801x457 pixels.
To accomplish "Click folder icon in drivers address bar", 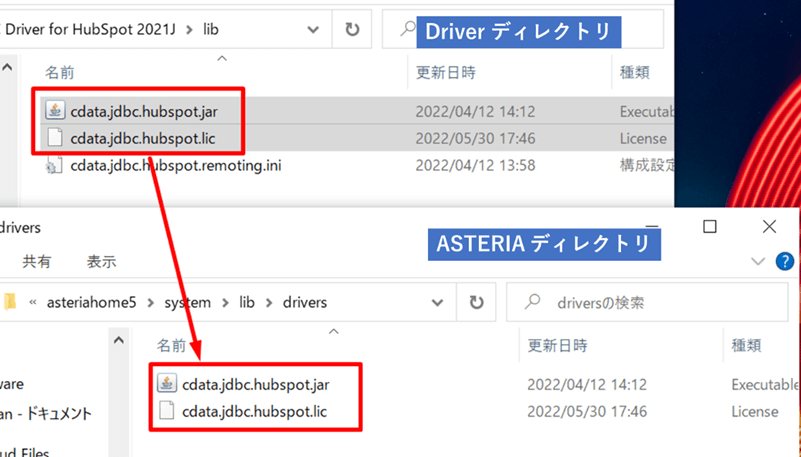I will click(10, 302).
